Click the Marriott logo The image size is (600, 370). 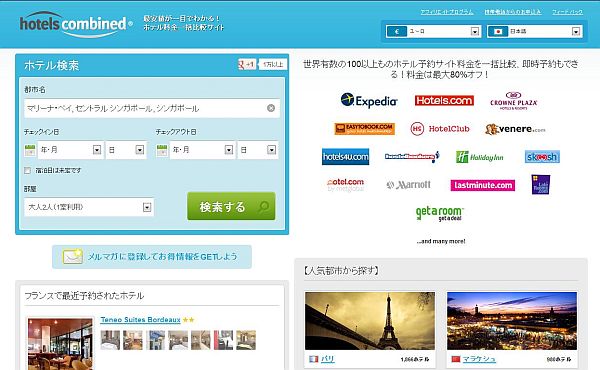pos(408,185)
